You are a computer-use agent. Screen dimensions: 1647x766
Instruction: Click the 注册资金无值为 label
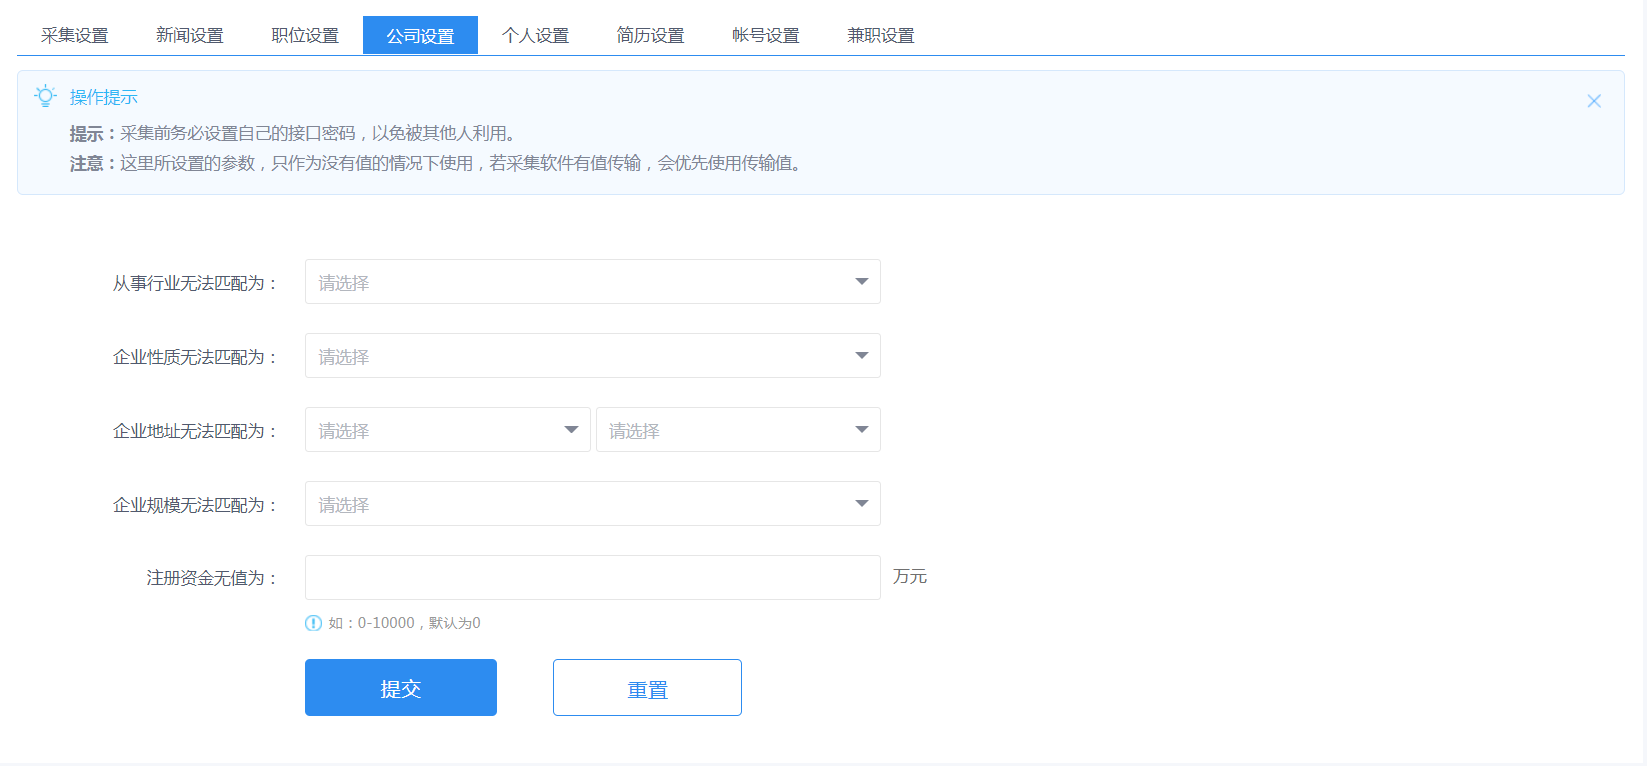[x=212, y=578]
